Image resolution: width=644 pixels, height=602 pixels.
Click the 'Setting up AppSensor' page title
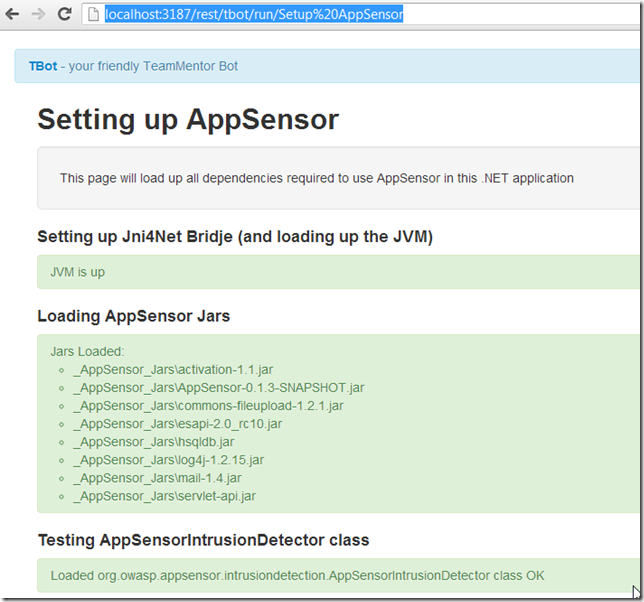188,119
